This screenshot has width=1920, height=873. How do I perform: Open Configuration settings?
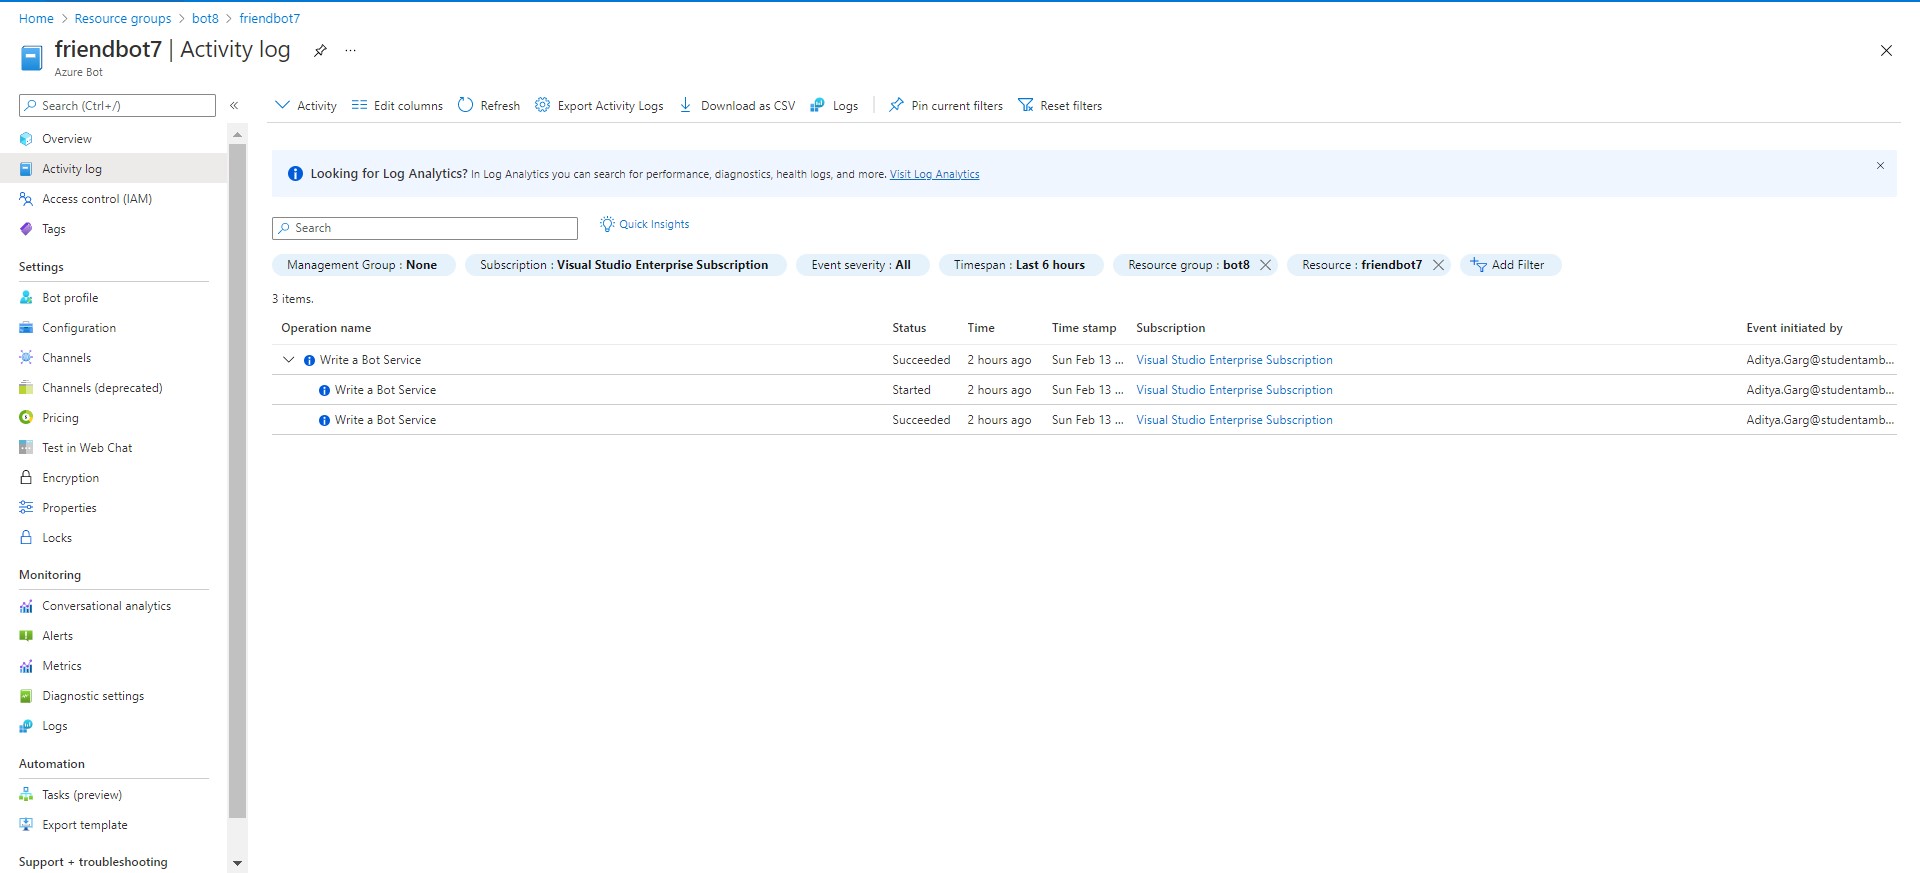(114, 328)
